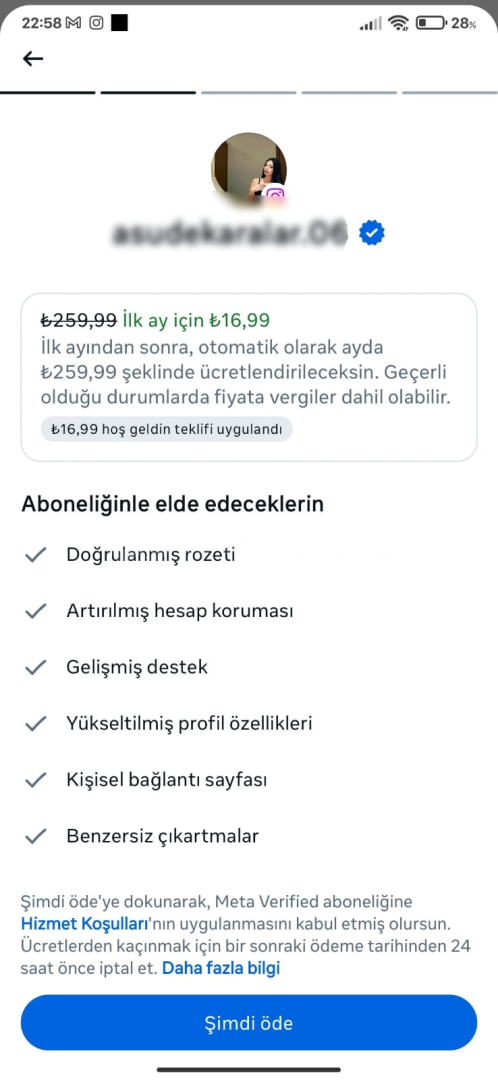Tap checkmark beside Gelişmiş destek

[35, 667]
